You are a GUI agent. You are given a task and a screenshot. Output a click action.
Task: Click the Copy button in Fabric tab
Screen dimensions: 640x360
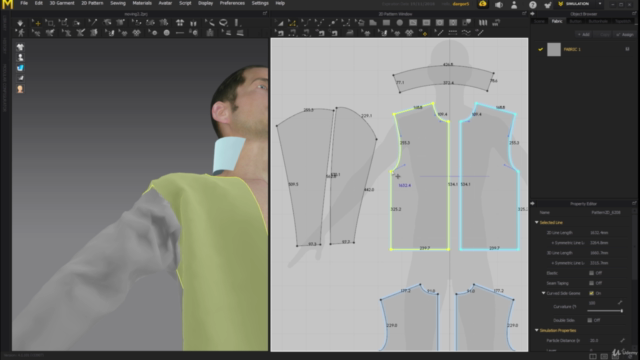(602, 35)
